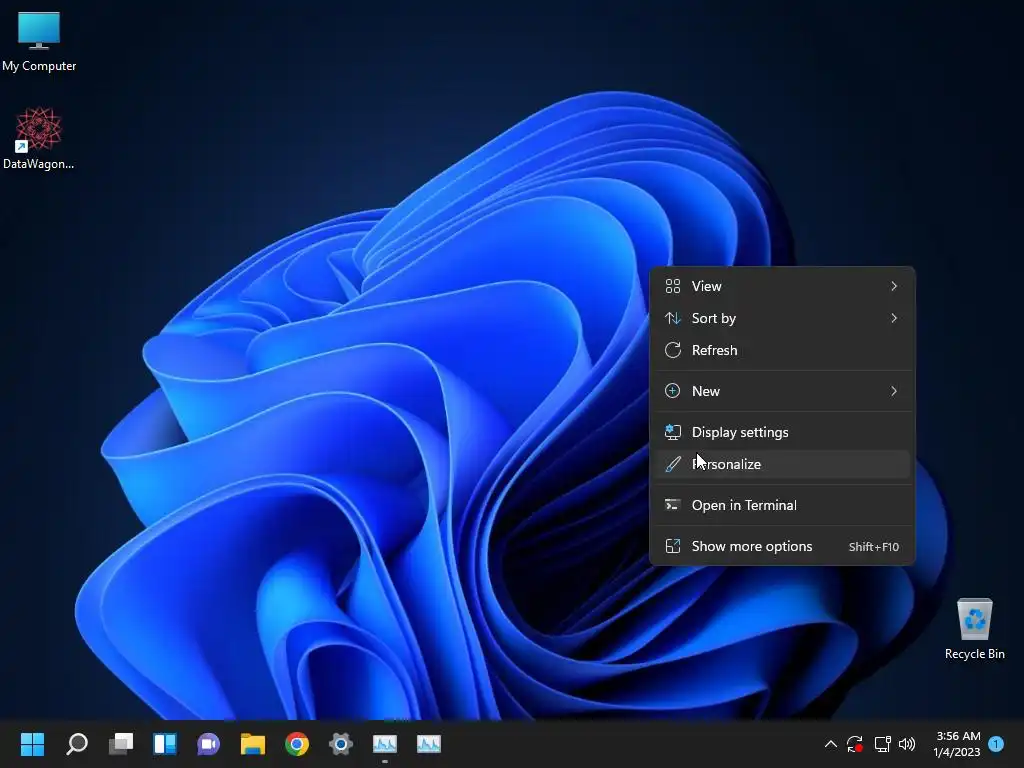Screen dimensions: 1024x768
Task: Open the clock showing 3:56 AM
Action: click(x=957, y=744)
